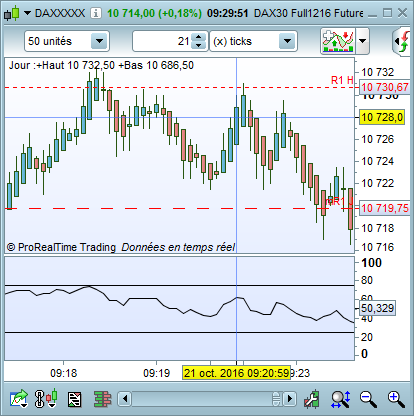This screenshot has width=414, height=416.
Task: Click the ProRealTime Trading copyright text
Action: (61, 247)
